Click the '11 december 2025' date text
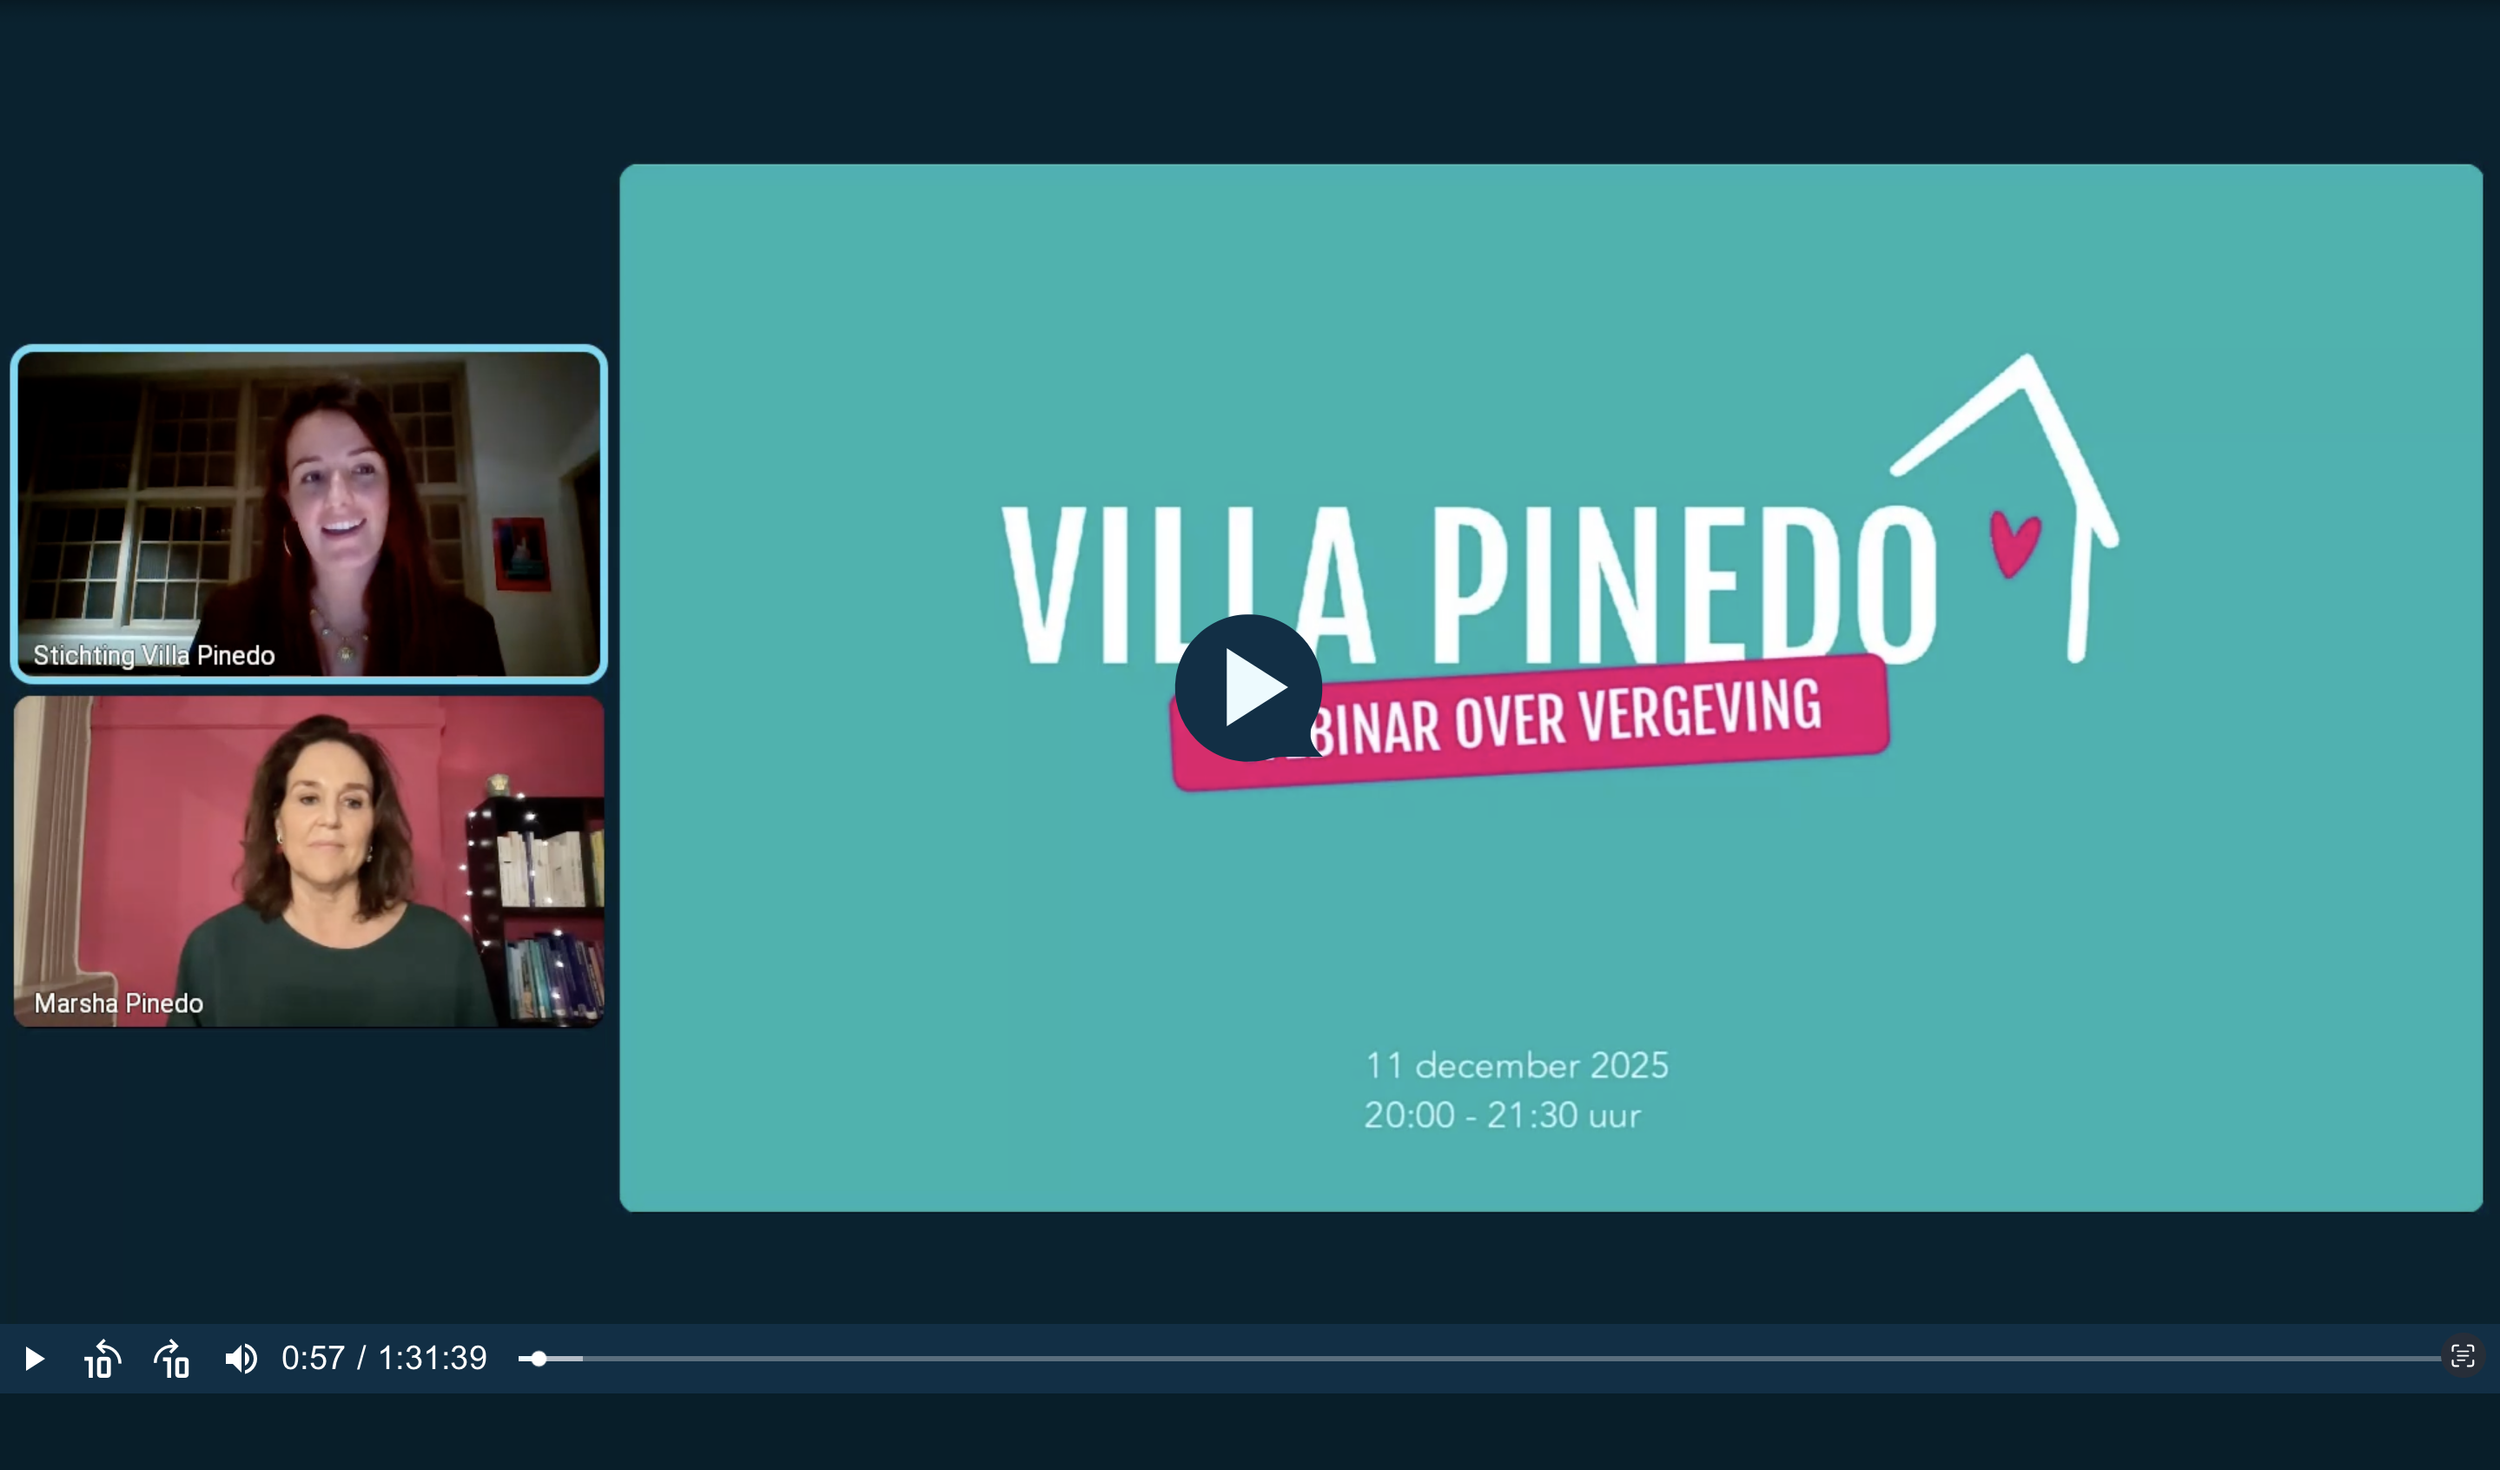2500x1470 pixels. (x=1516, y=1066)
